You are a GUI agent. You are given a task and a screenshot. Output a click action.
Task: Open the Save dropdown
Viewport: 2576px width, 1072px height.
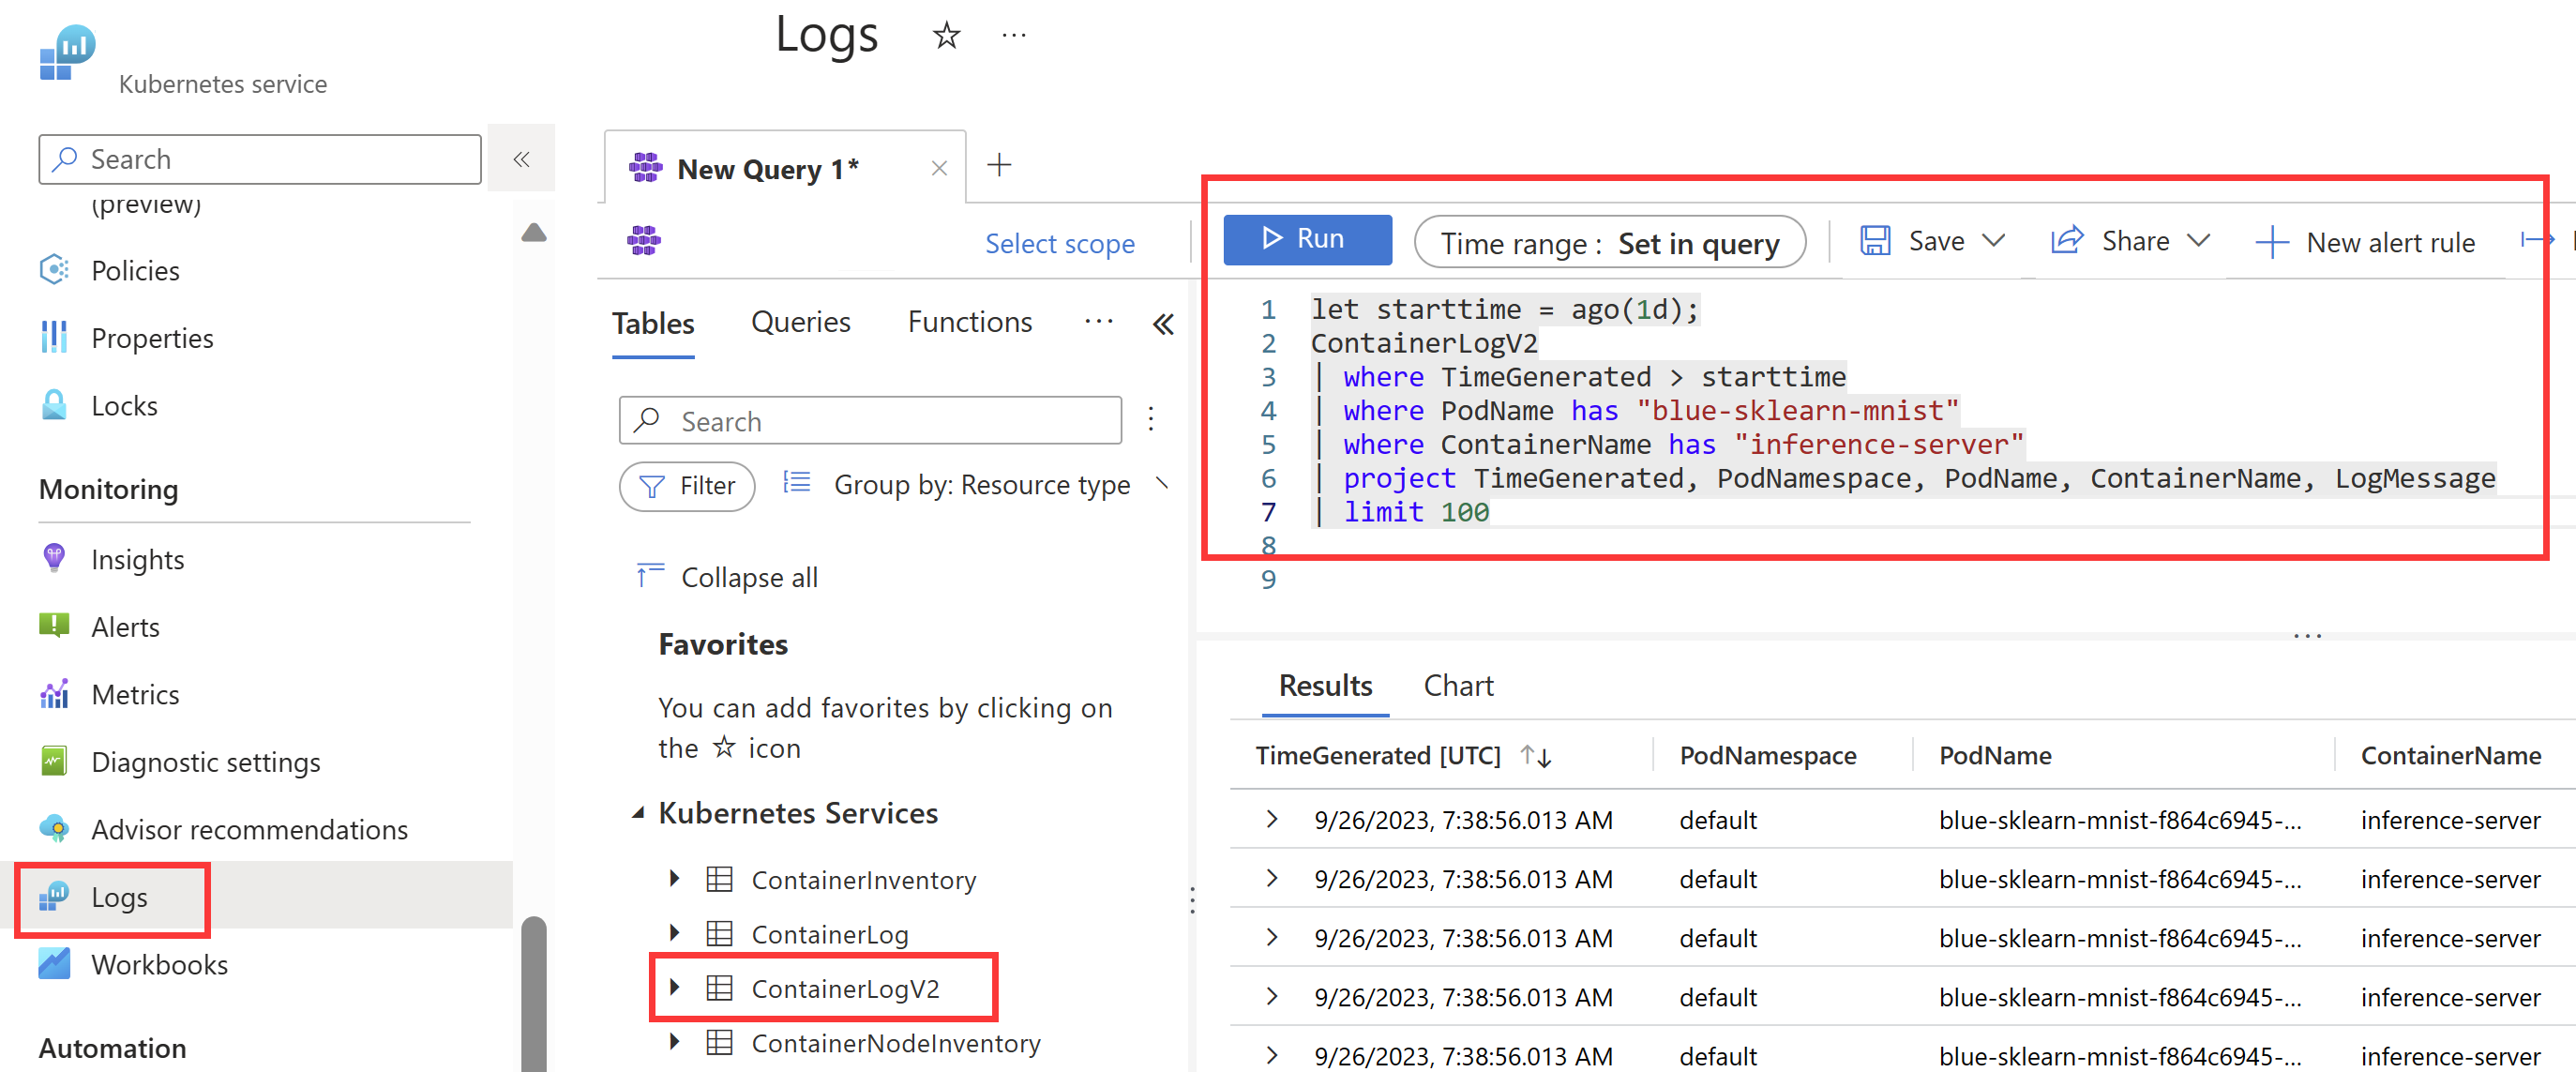[x=1993, y=241]
